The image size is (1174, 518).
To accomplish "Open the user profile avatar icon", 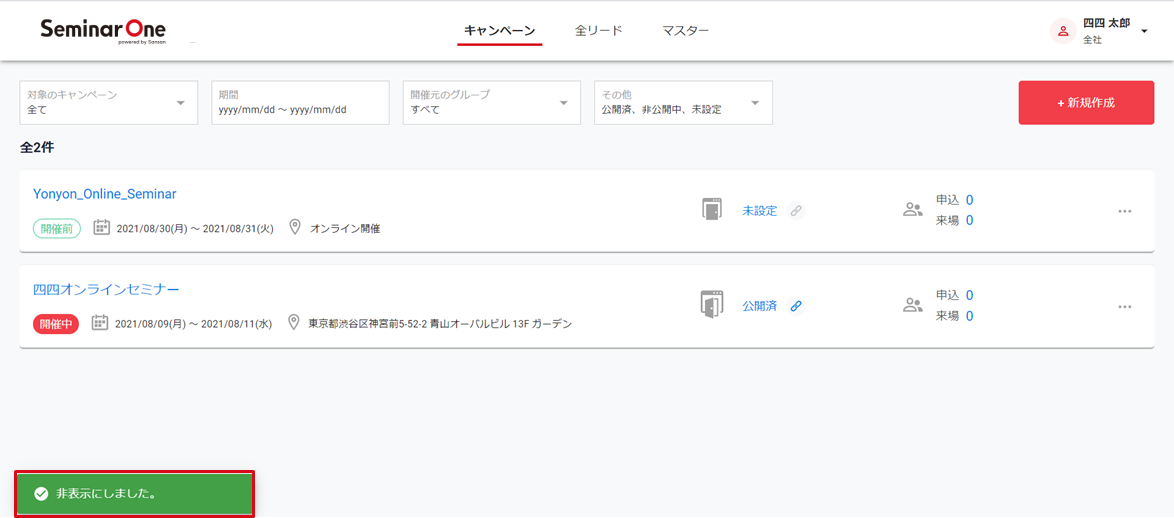I will (1062, 31).
